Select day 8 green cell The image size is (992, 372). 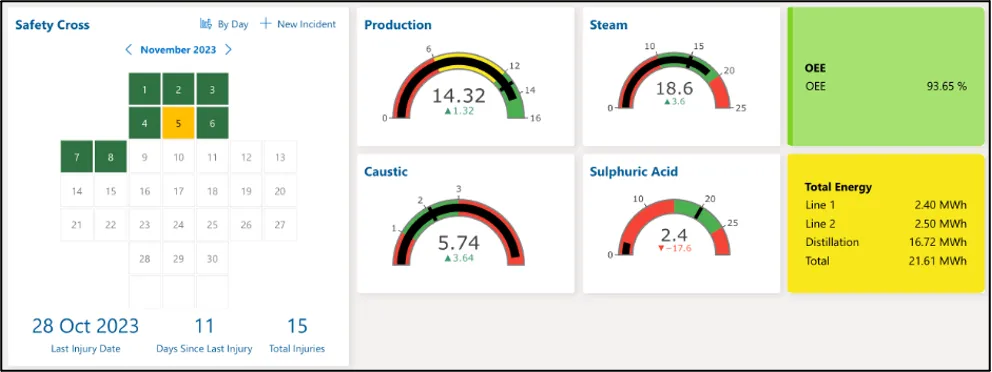(111, 157)
